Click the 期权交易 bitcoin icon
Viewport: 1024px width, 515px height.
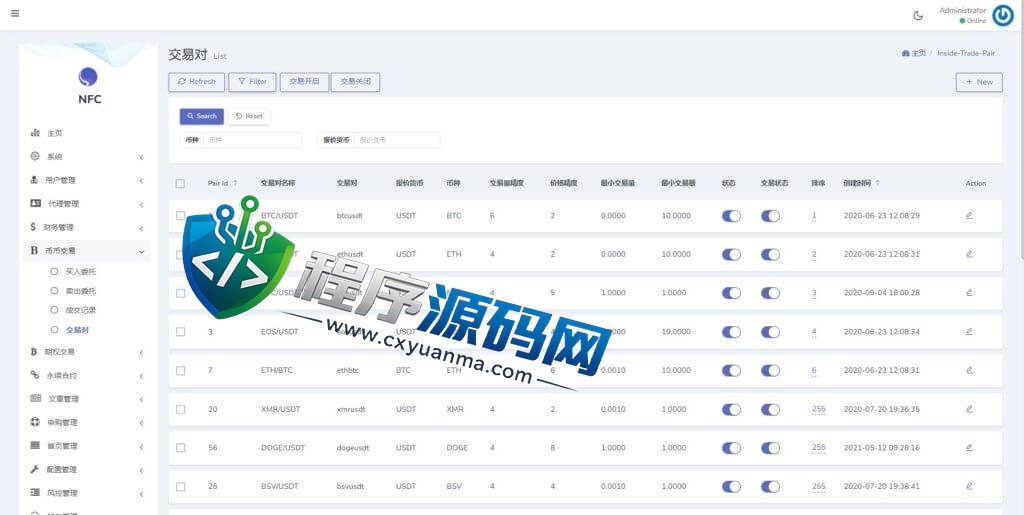point(34,352)
